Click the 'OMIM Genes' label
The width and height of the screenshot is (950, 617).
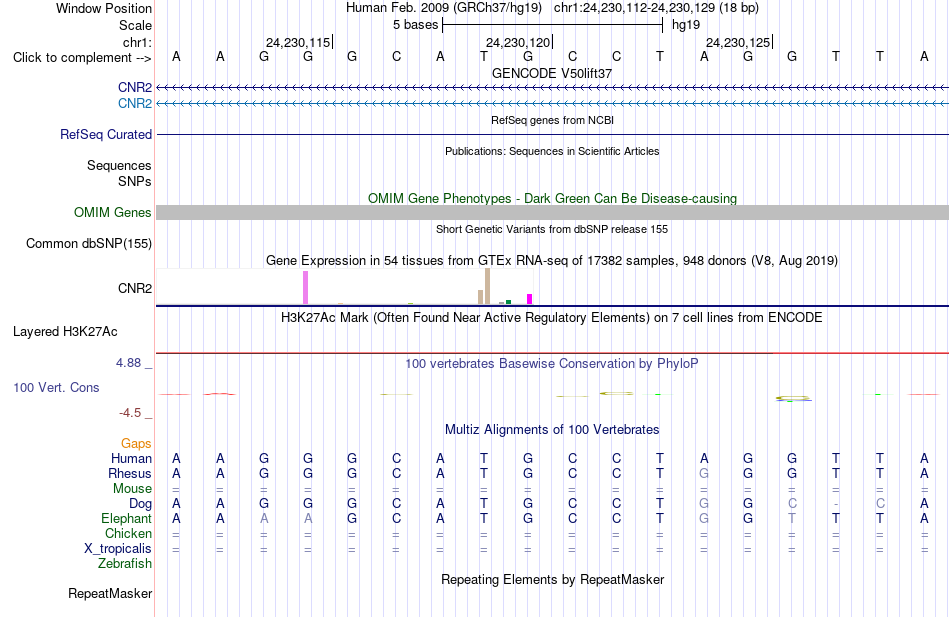click(x=112, y=213)
